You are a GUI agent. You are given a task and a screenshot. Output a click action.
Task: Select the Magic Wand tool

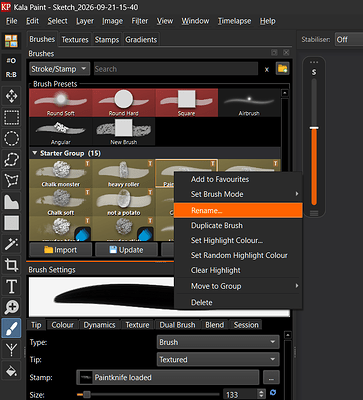[12, 244]
